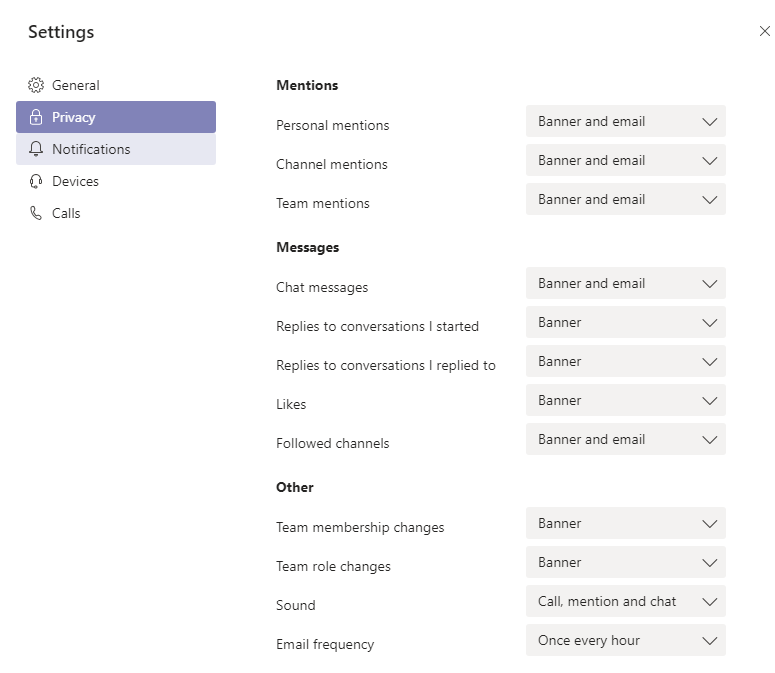Close the Settings dialog with X

point(765,31)
